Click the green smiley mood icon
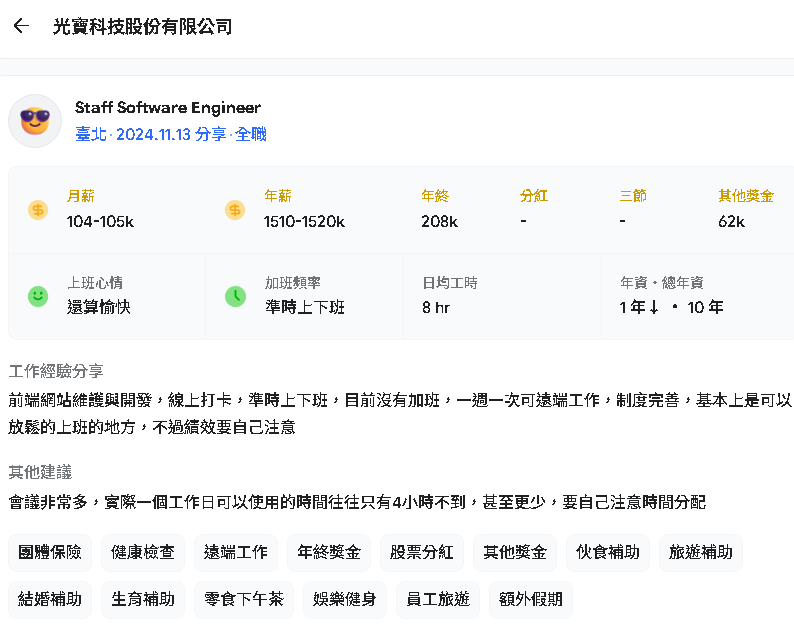 [x=38, y=296]
